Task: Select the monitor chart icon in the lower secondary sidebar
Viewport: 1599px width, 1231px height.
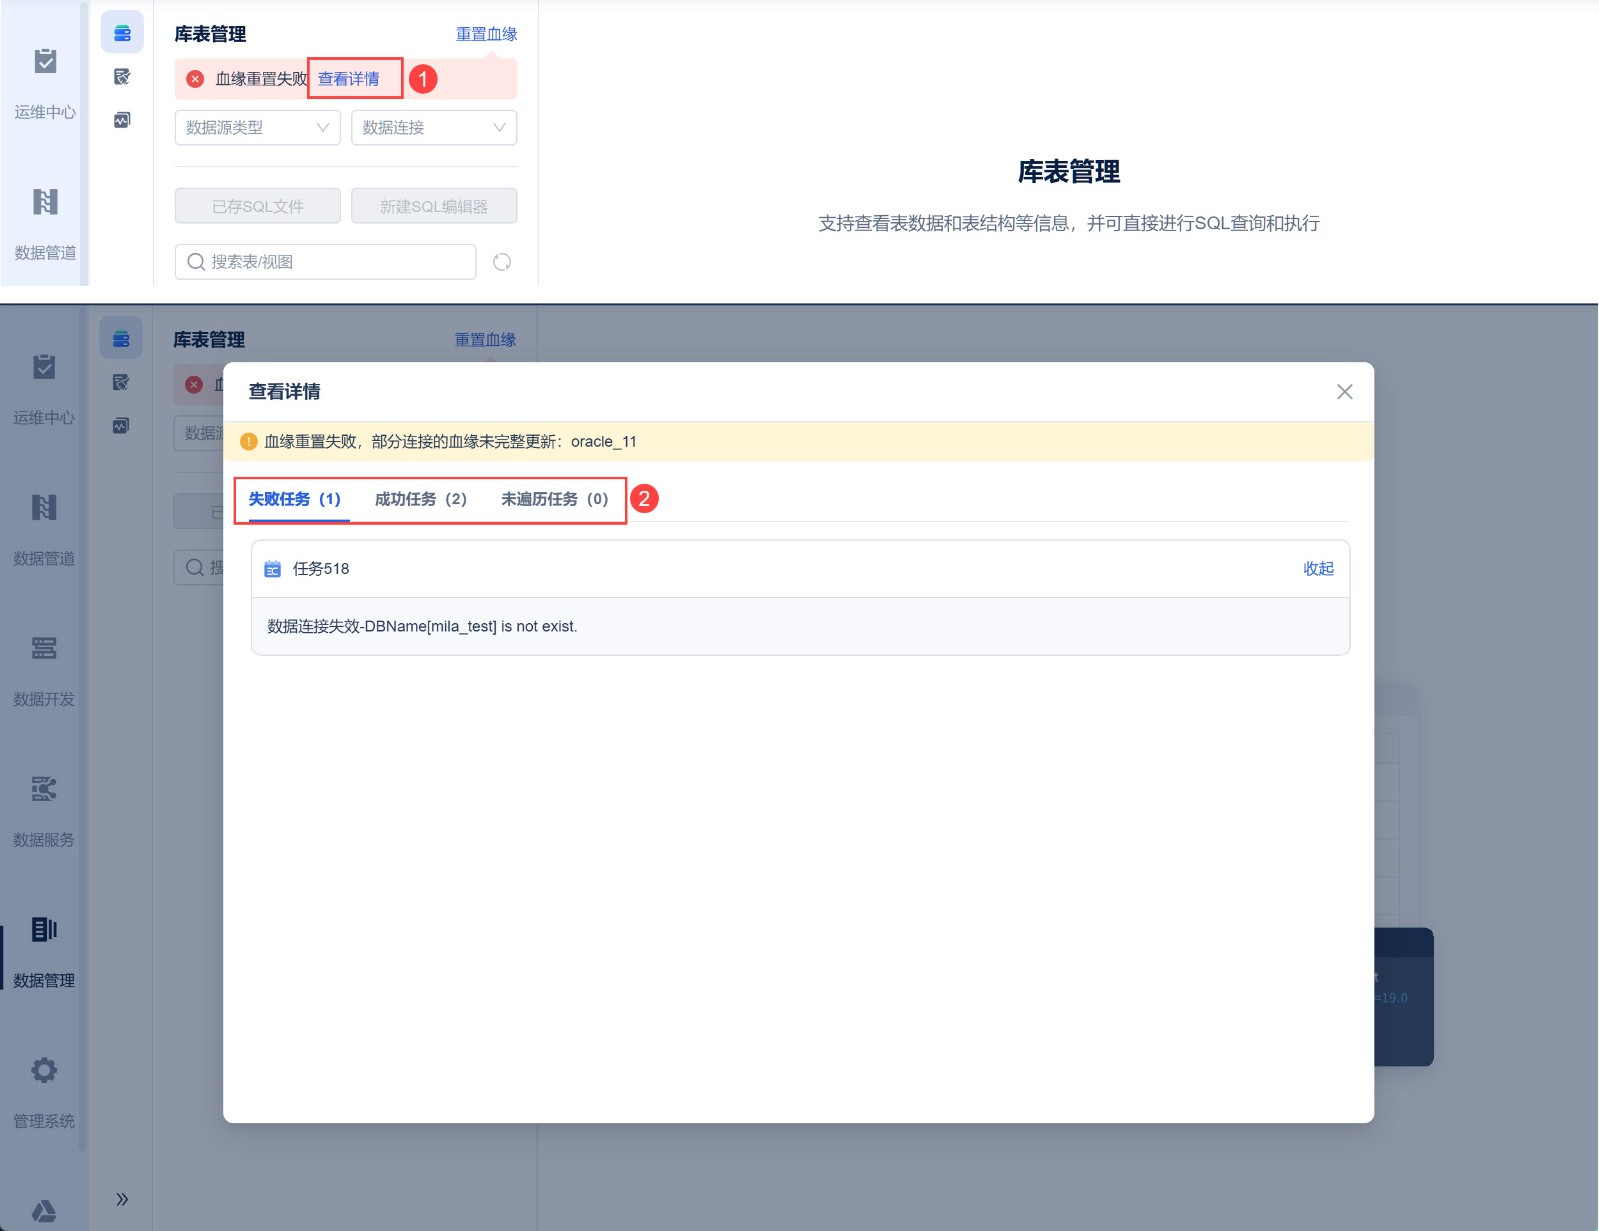Action: point(121,426)
